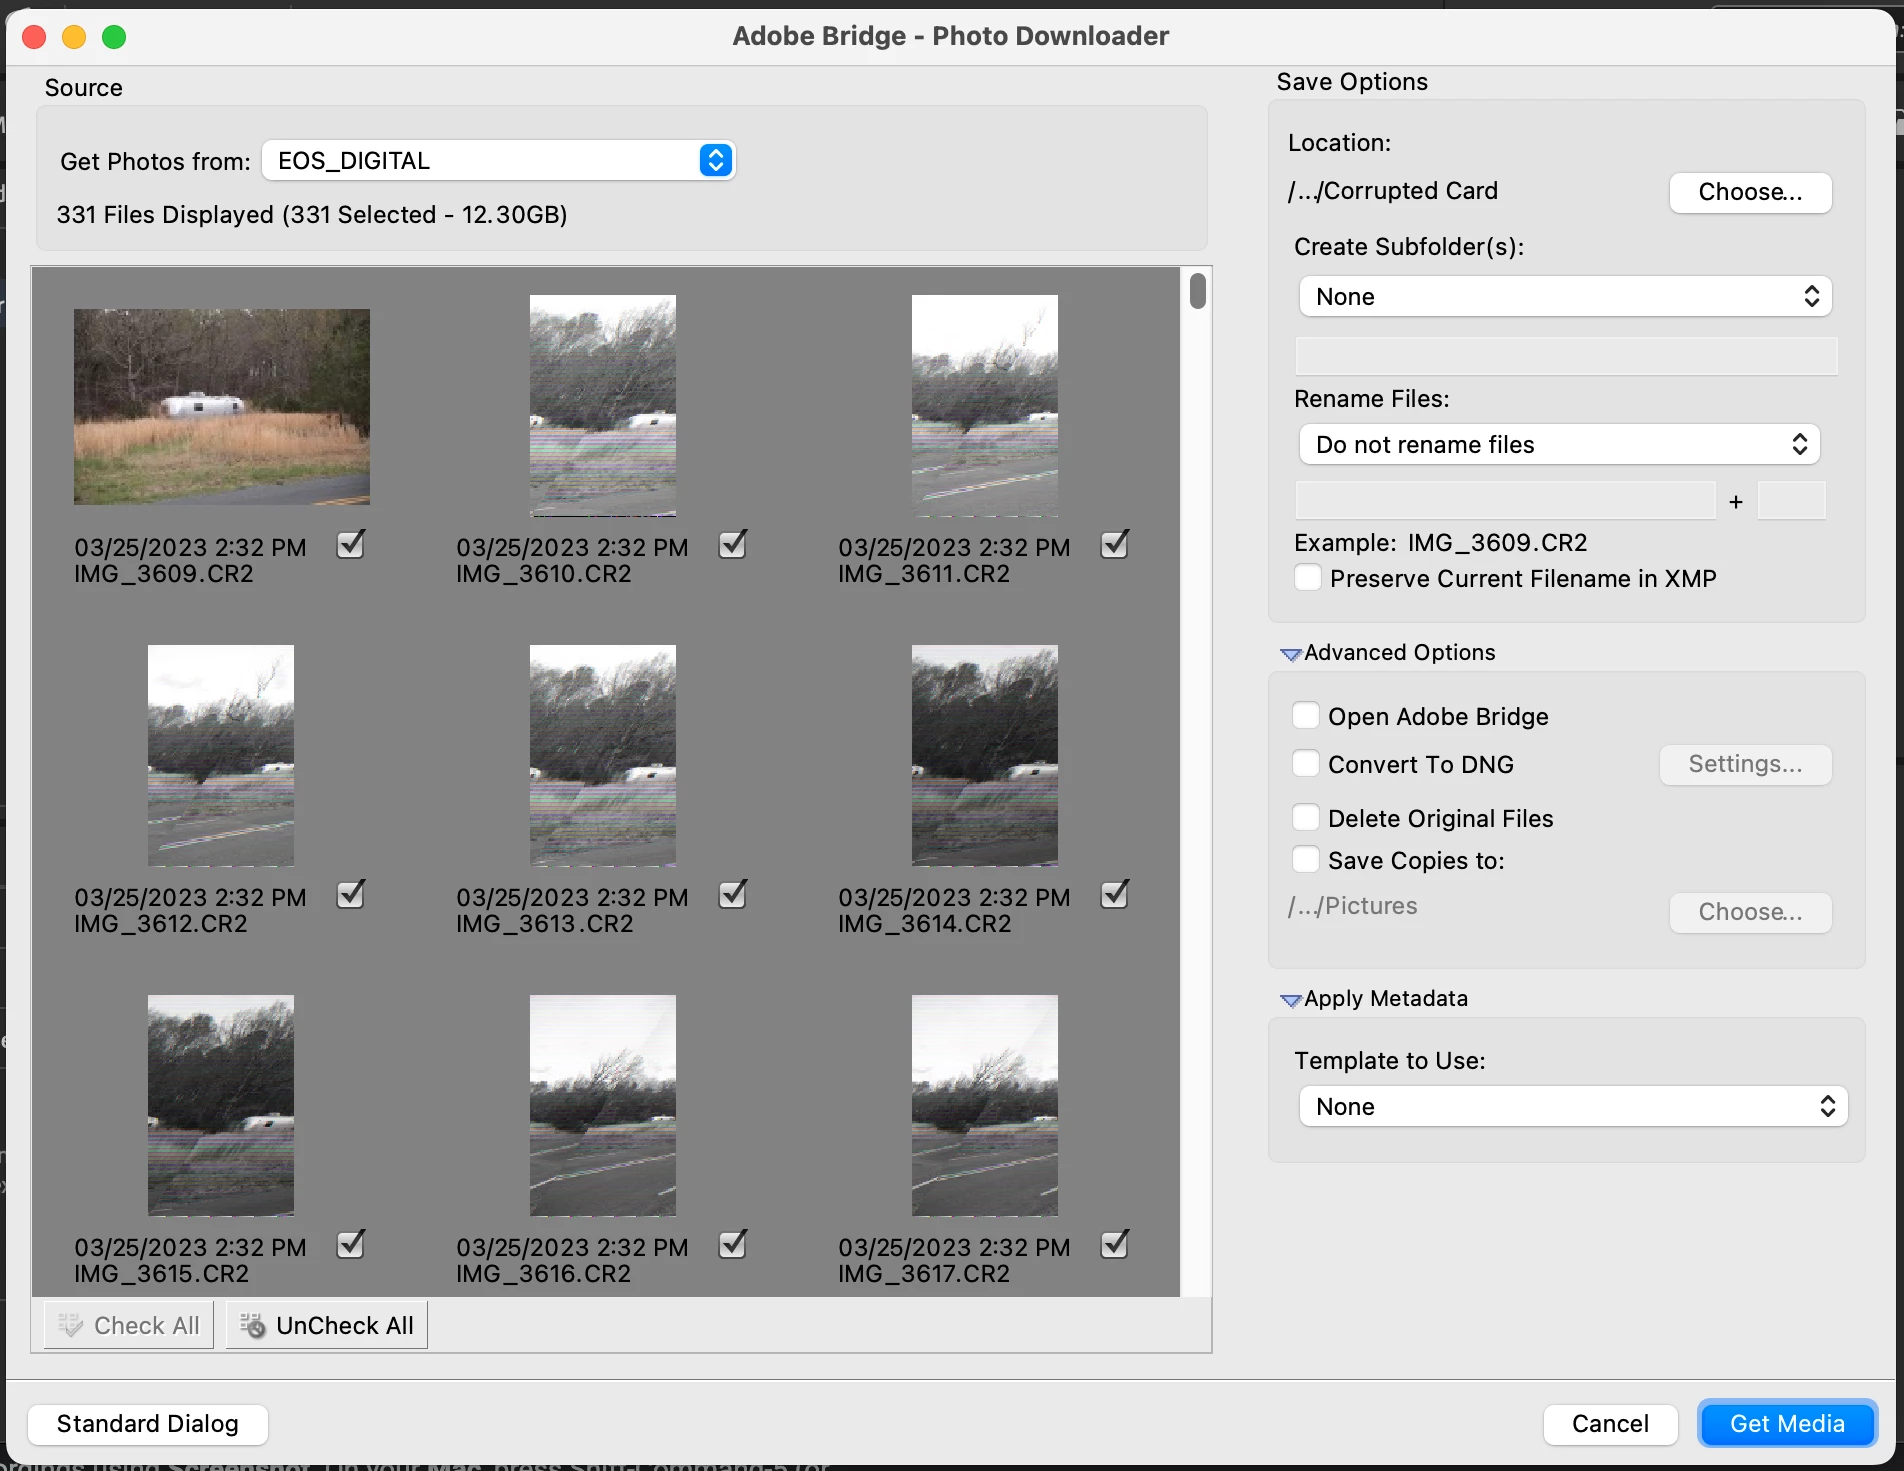Click the '/.../Pictures' copies path
This screenshot has width=1904, height=1471.
[x=1353, y=906]
